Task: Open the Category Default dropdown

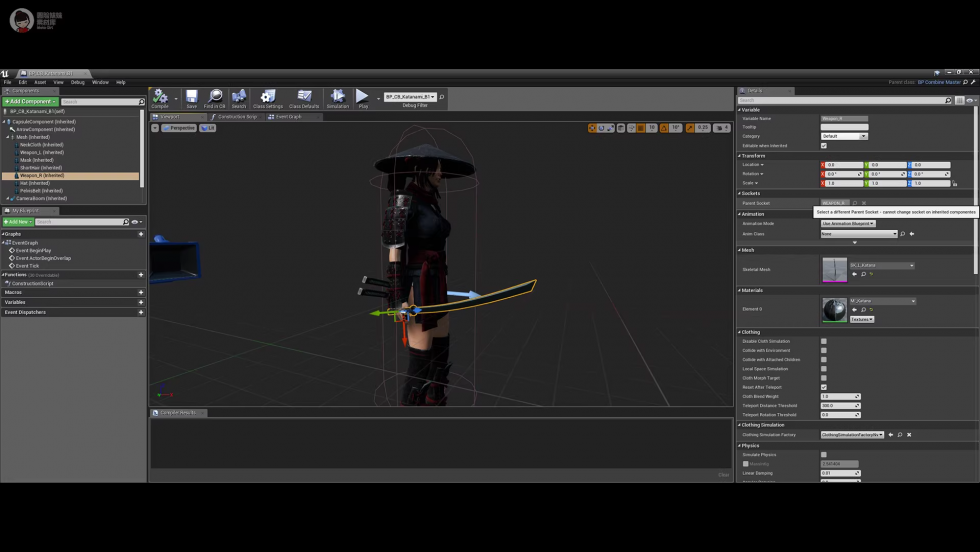Action: (x=844, y=136)
